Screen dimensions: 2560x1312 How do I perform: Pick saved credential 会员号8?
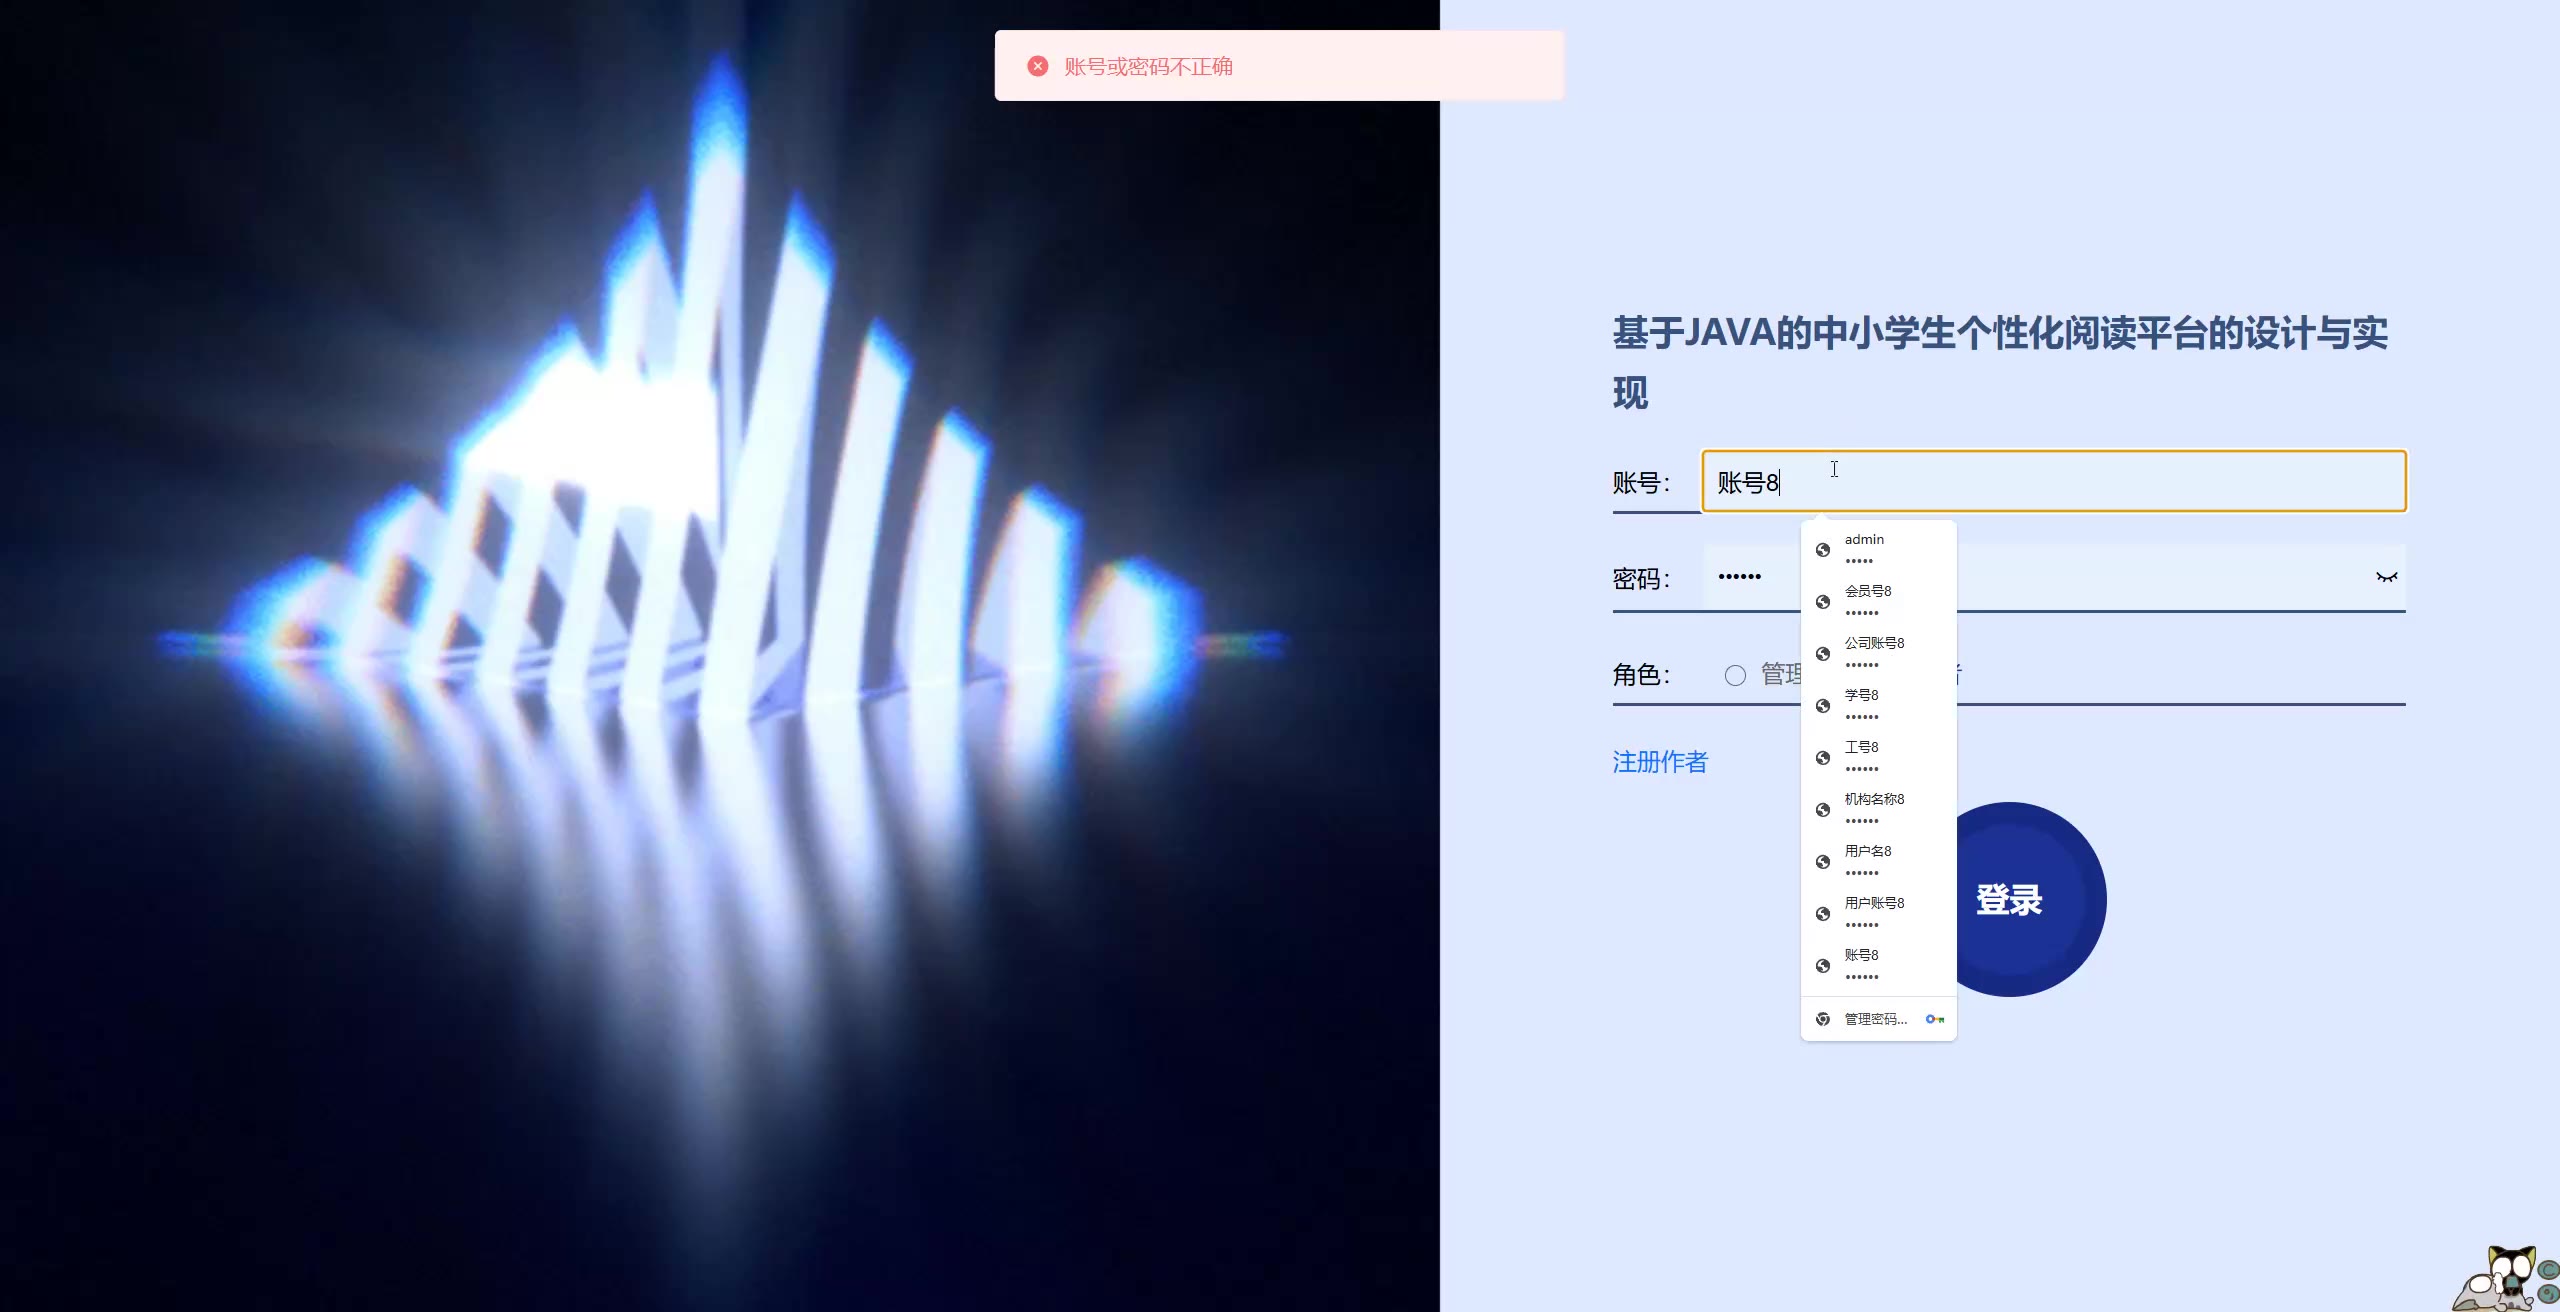pos(1868,601)
